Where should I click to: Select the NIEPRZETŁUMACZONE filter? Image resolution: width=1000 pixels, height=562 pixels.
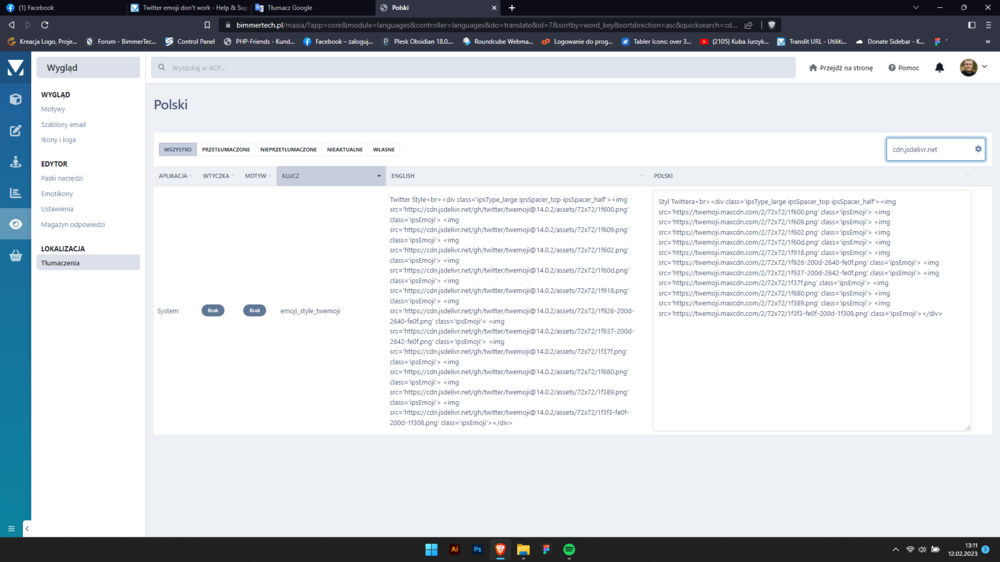(288, 149)
